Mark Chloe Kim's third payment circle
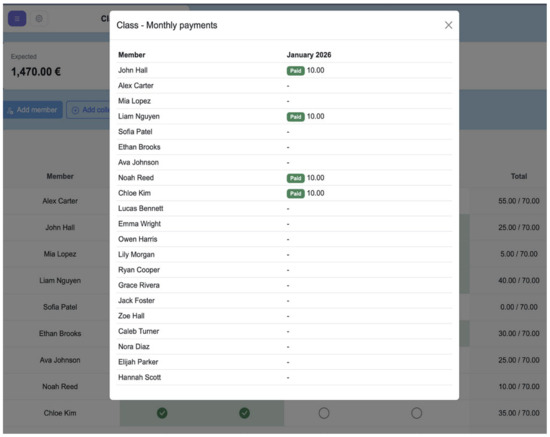This screenshot has width=550, height=437. click(324, 413)
